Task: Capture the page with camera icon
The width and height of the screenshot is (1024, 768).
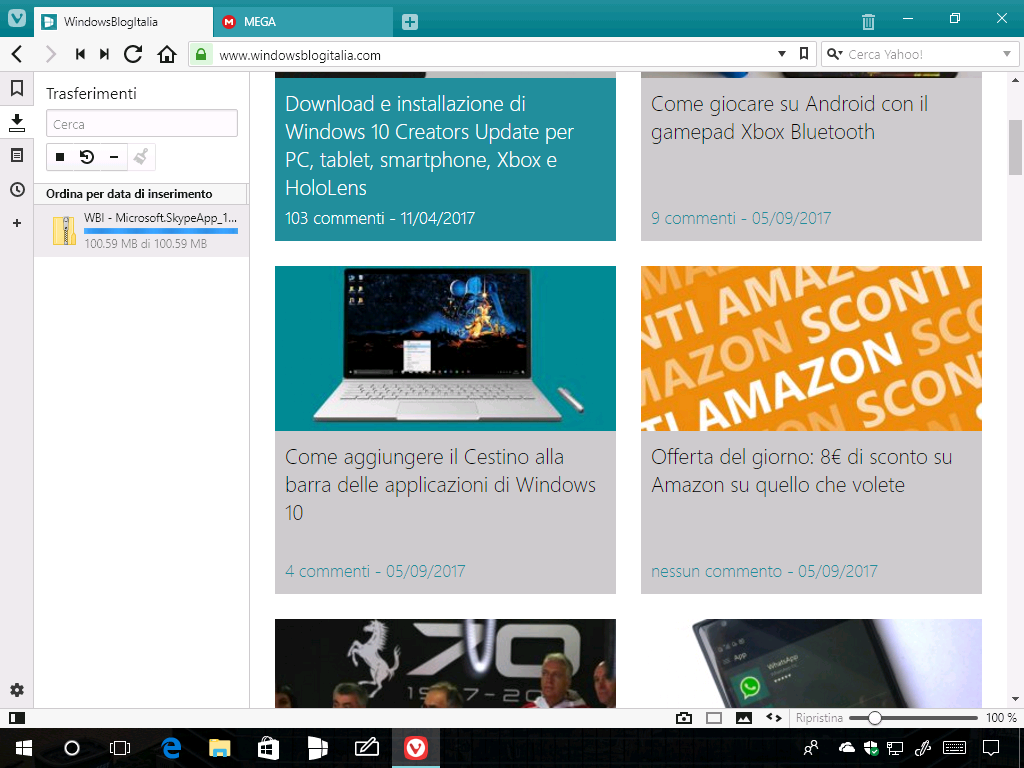Action: pos(684,718)
